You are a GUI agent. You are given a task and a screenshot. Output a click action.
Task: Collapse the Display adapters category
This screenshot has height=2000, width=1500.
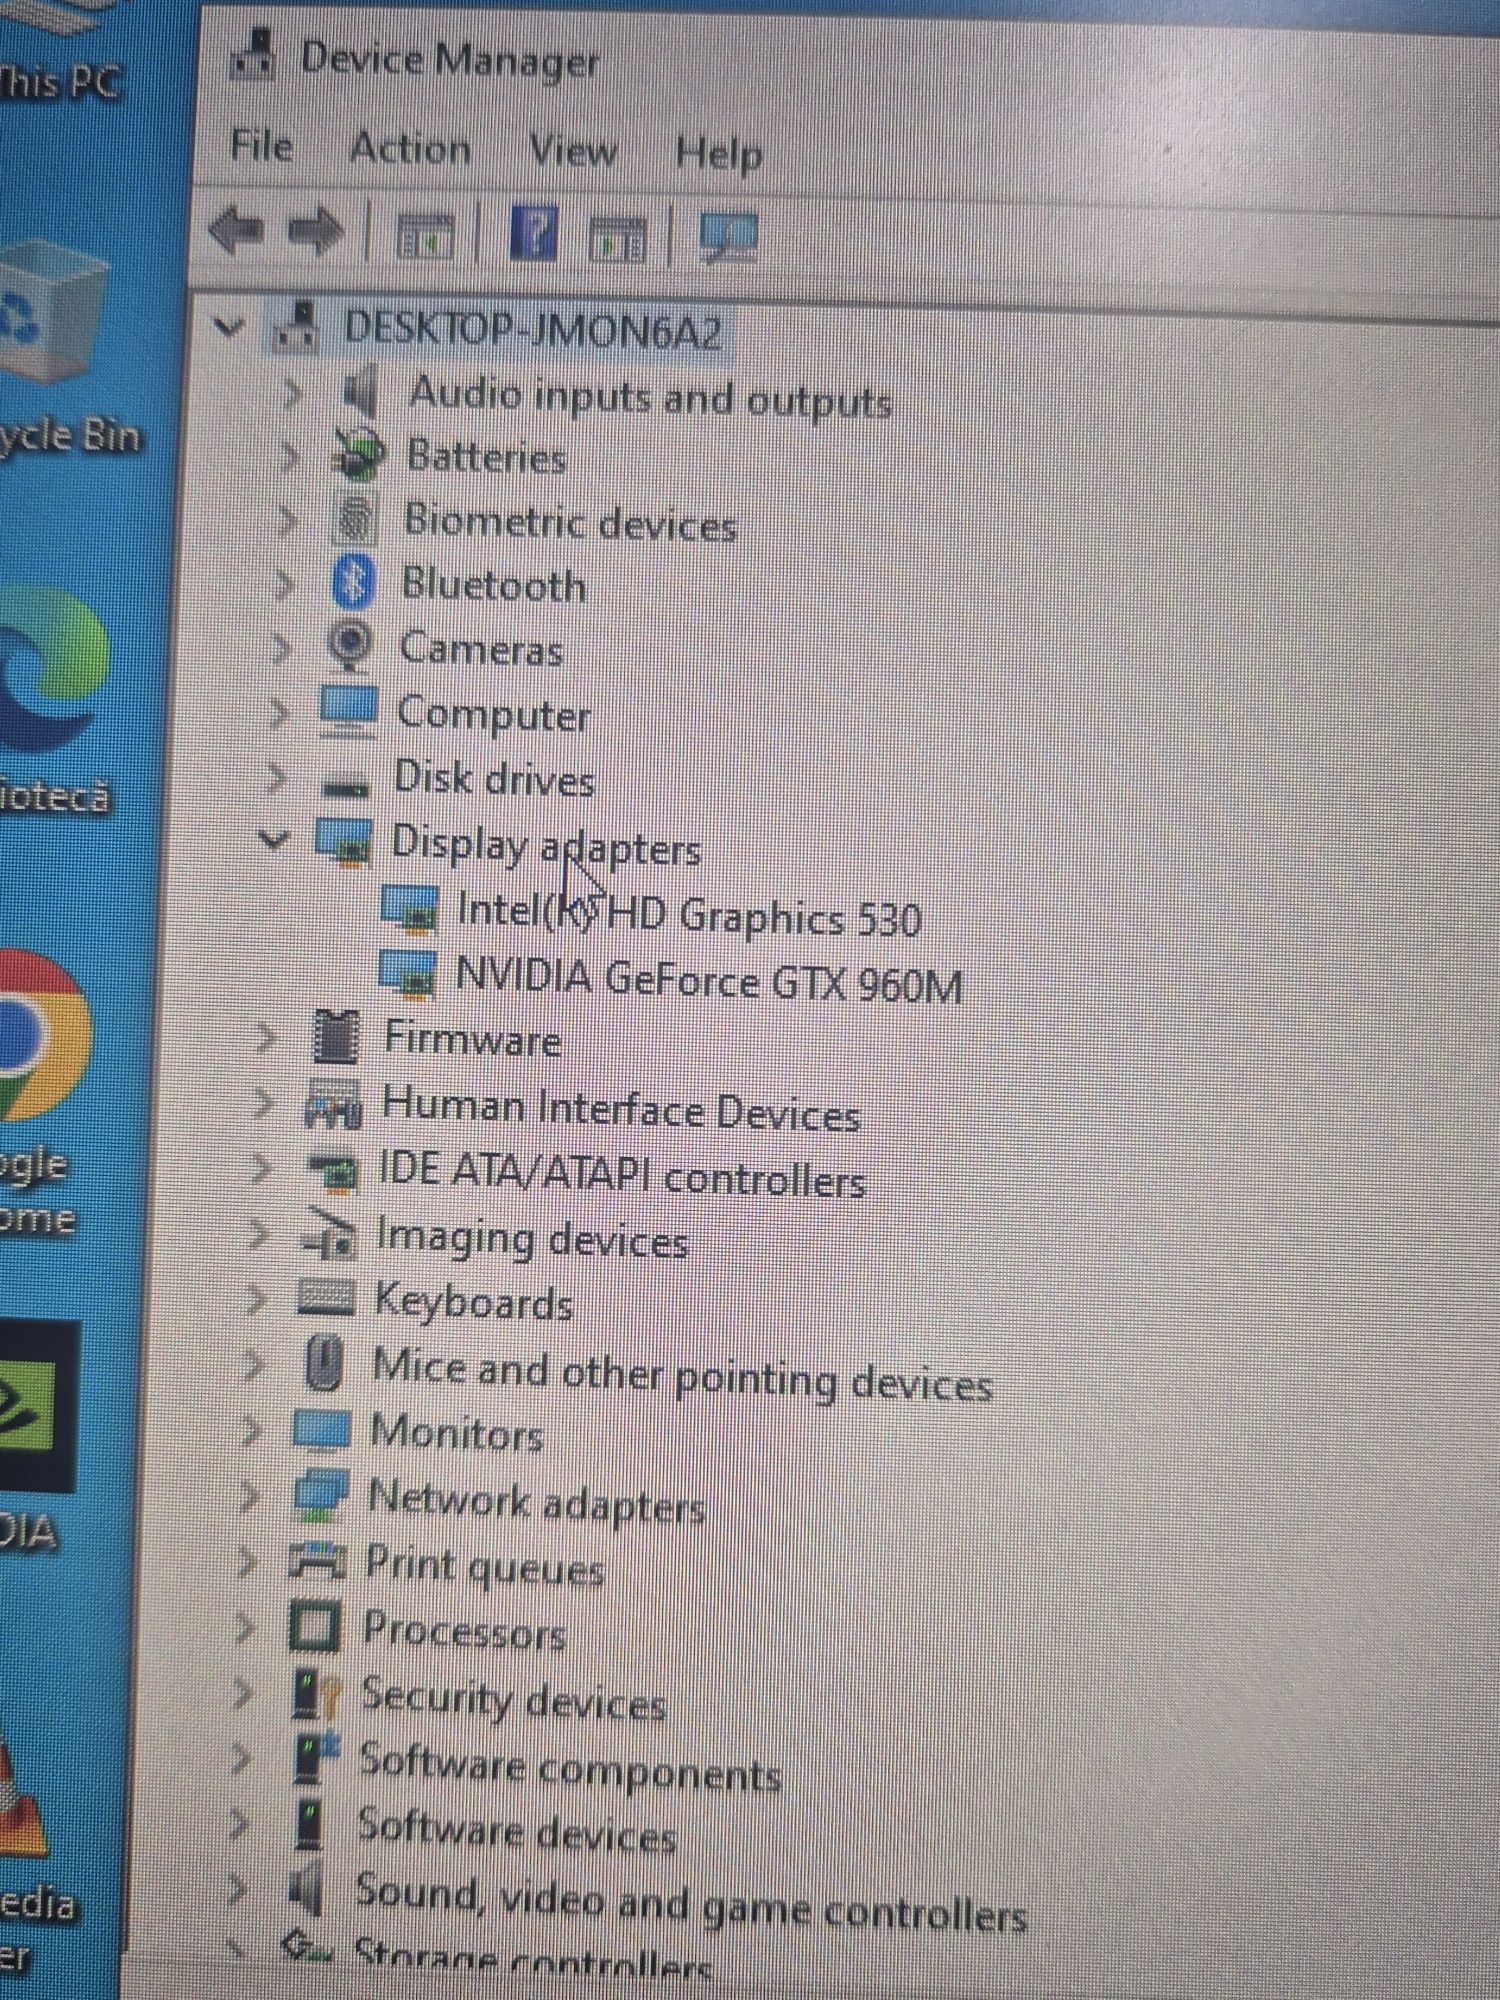pyautogui.click(x=273, y=838)
